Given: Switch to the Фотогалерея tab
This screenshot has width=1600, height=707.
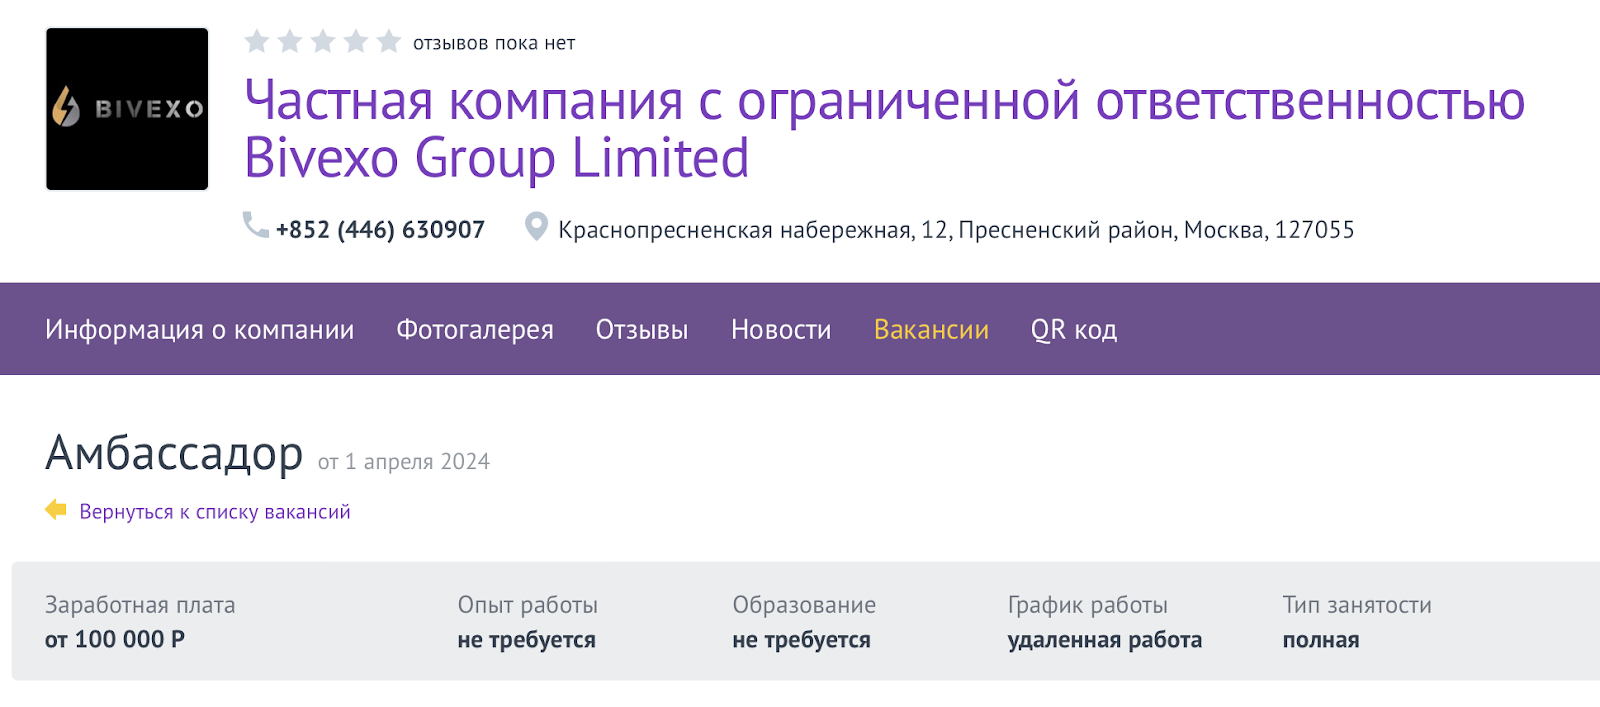Looking at the screenshot, I should (475, 330).
